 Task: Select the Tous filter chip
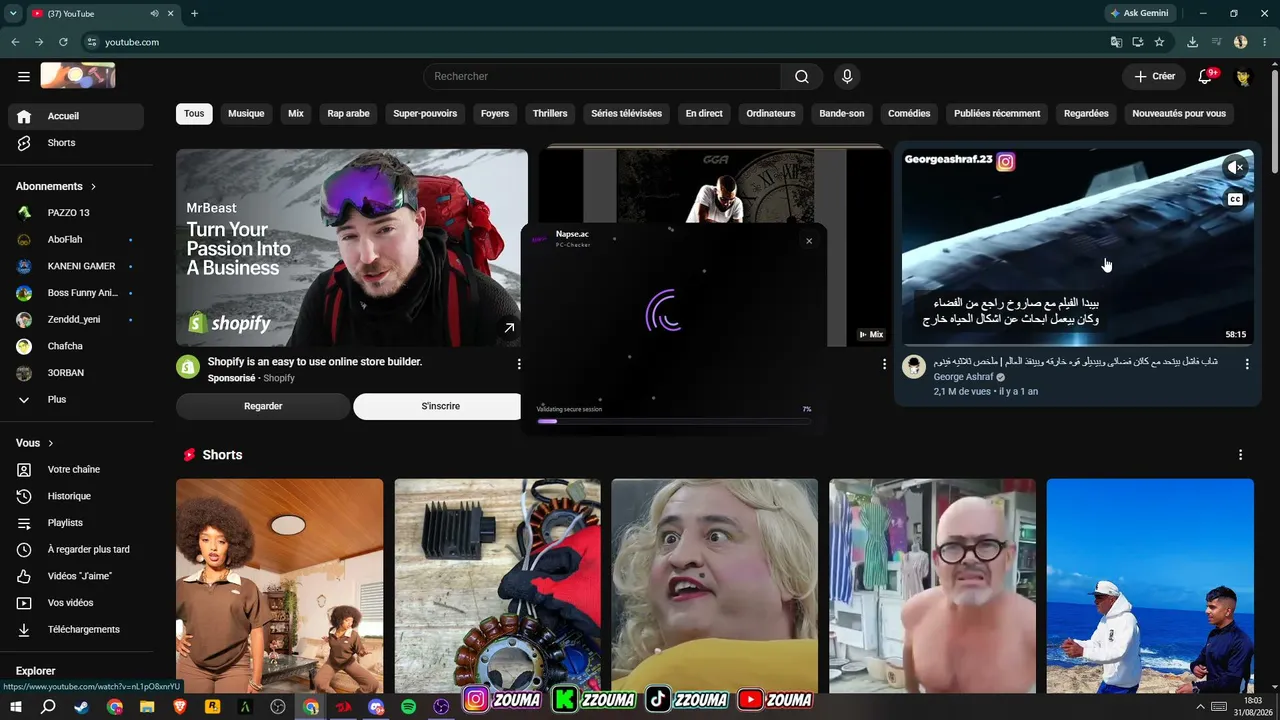coord(194,114)
